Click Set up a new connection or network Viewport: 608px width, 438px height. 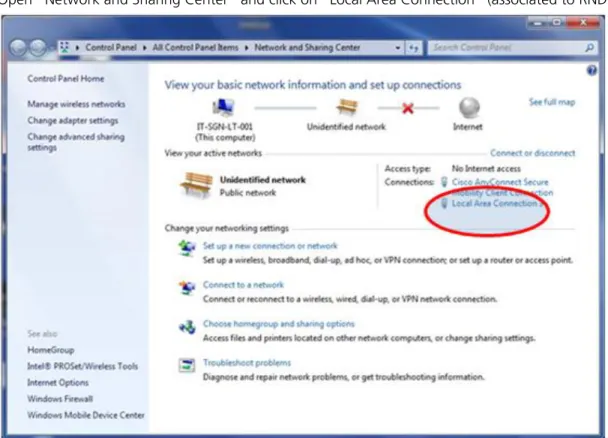coord(270,246)
